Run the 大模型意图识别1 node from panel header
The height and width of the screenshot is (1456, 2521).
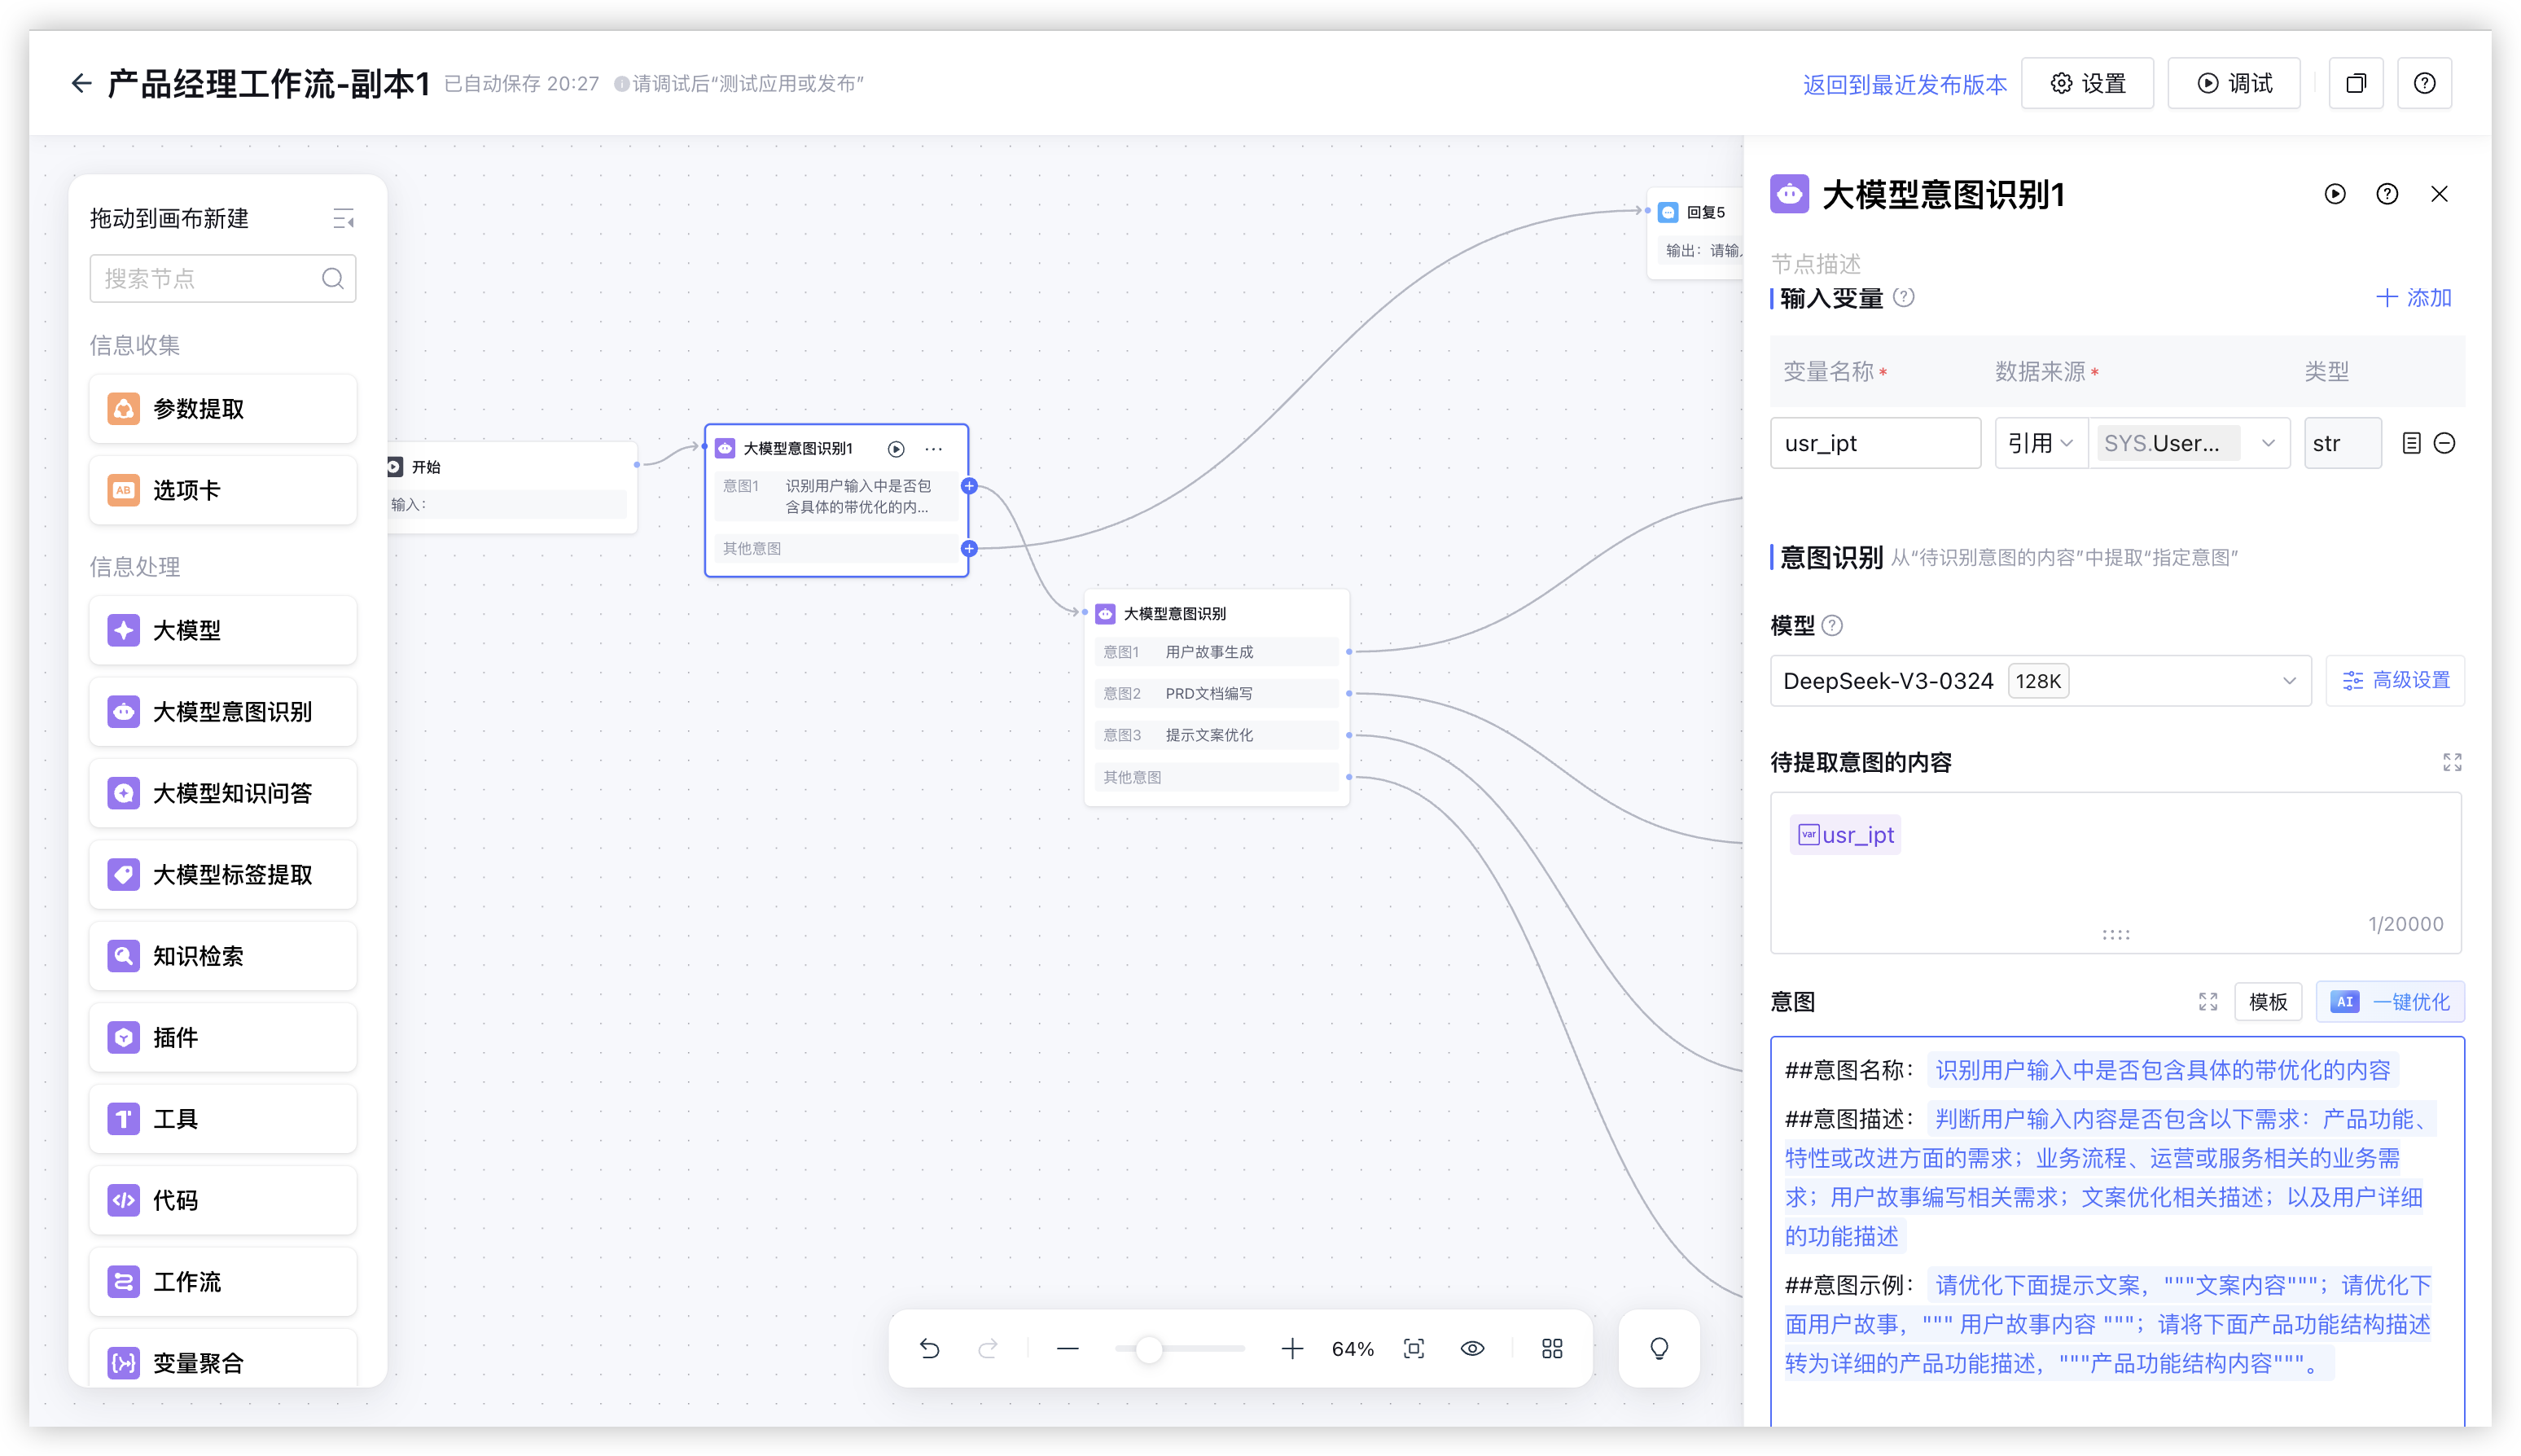(x=2334, y=194)
